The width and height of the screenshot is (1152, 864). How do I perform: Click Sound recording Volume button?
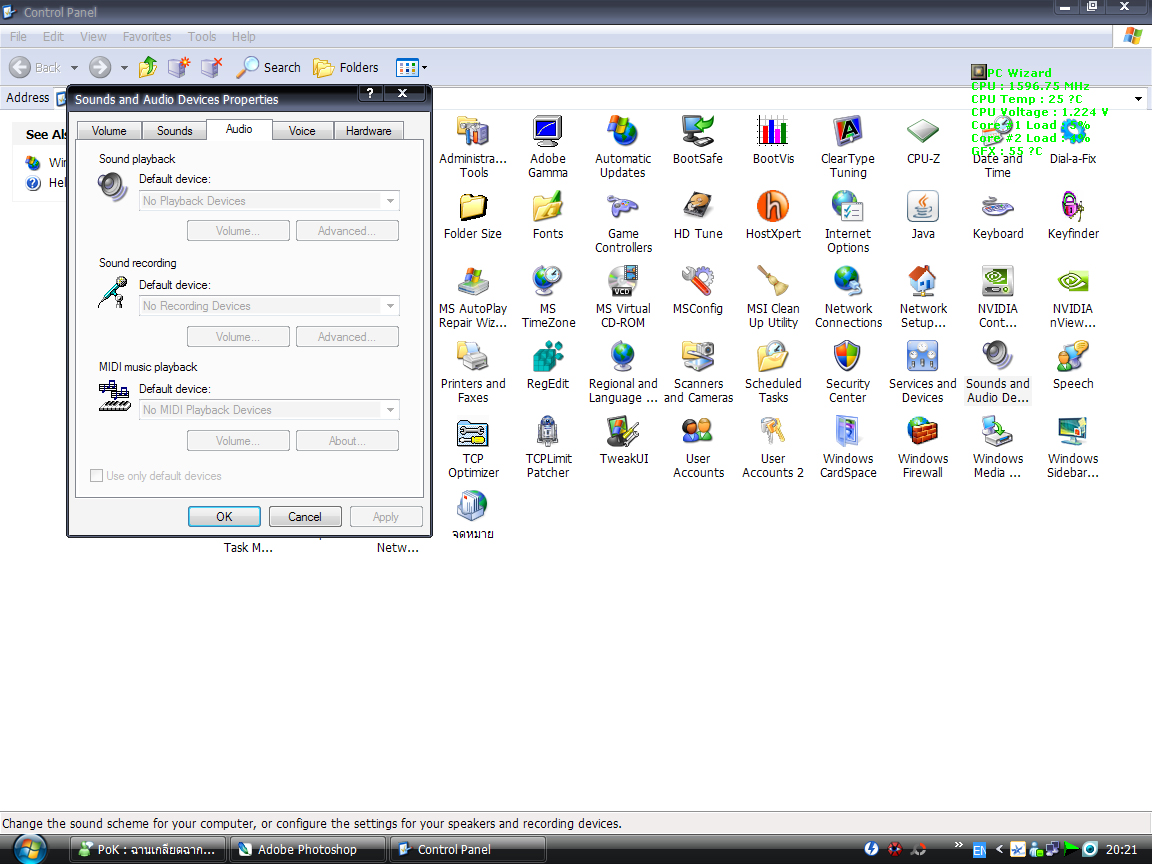238,336
